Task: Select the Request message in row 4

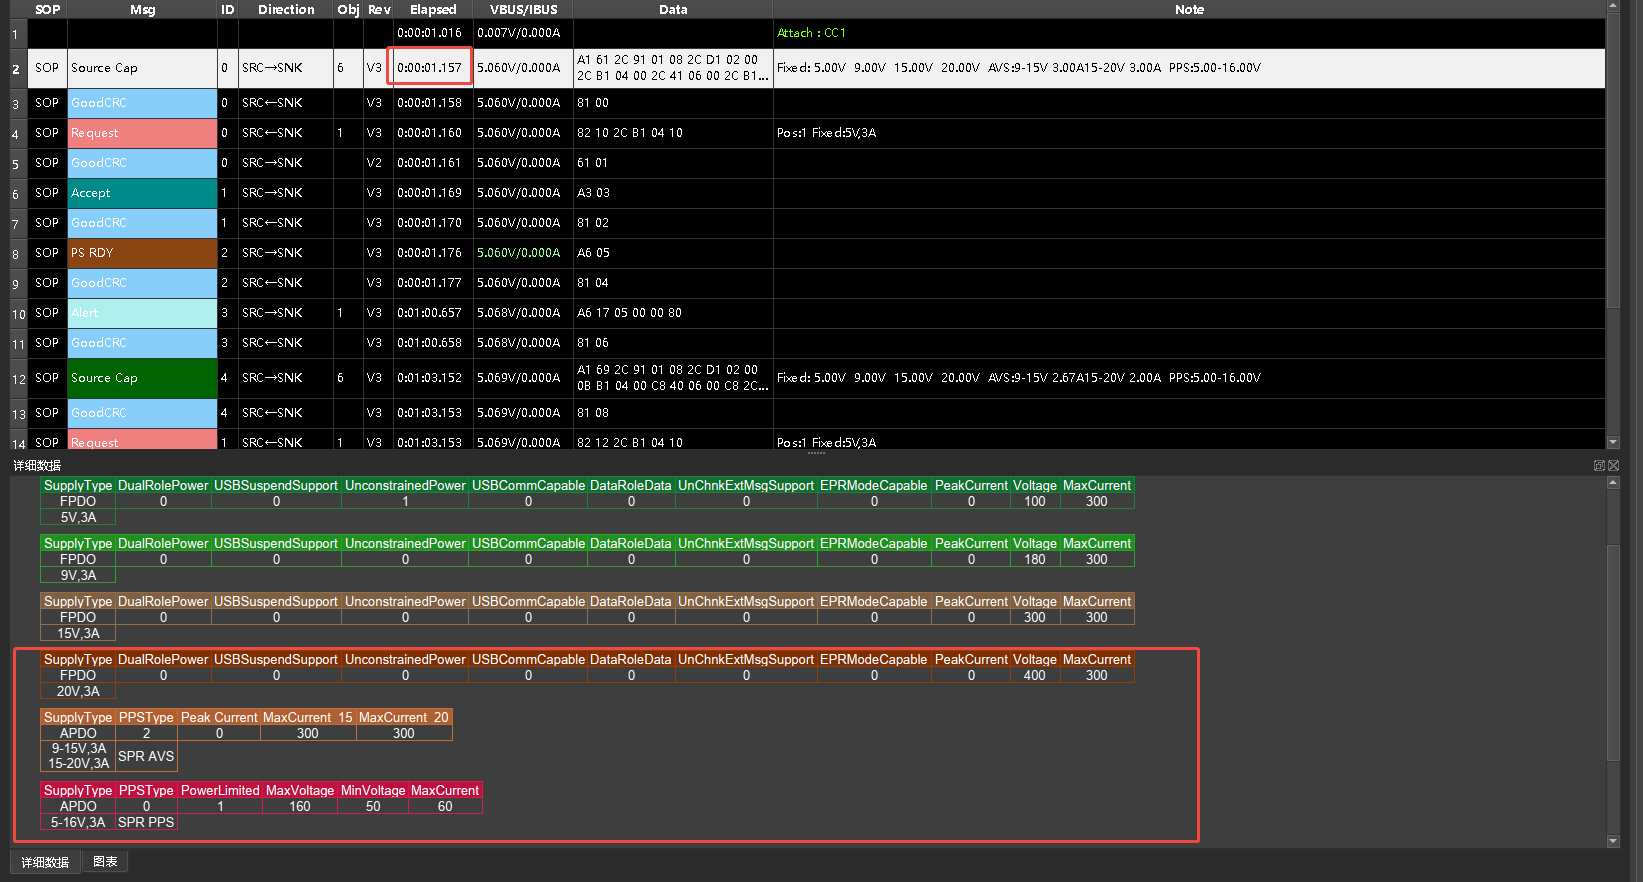Action: pyautogui.click(x=142, y=133)
